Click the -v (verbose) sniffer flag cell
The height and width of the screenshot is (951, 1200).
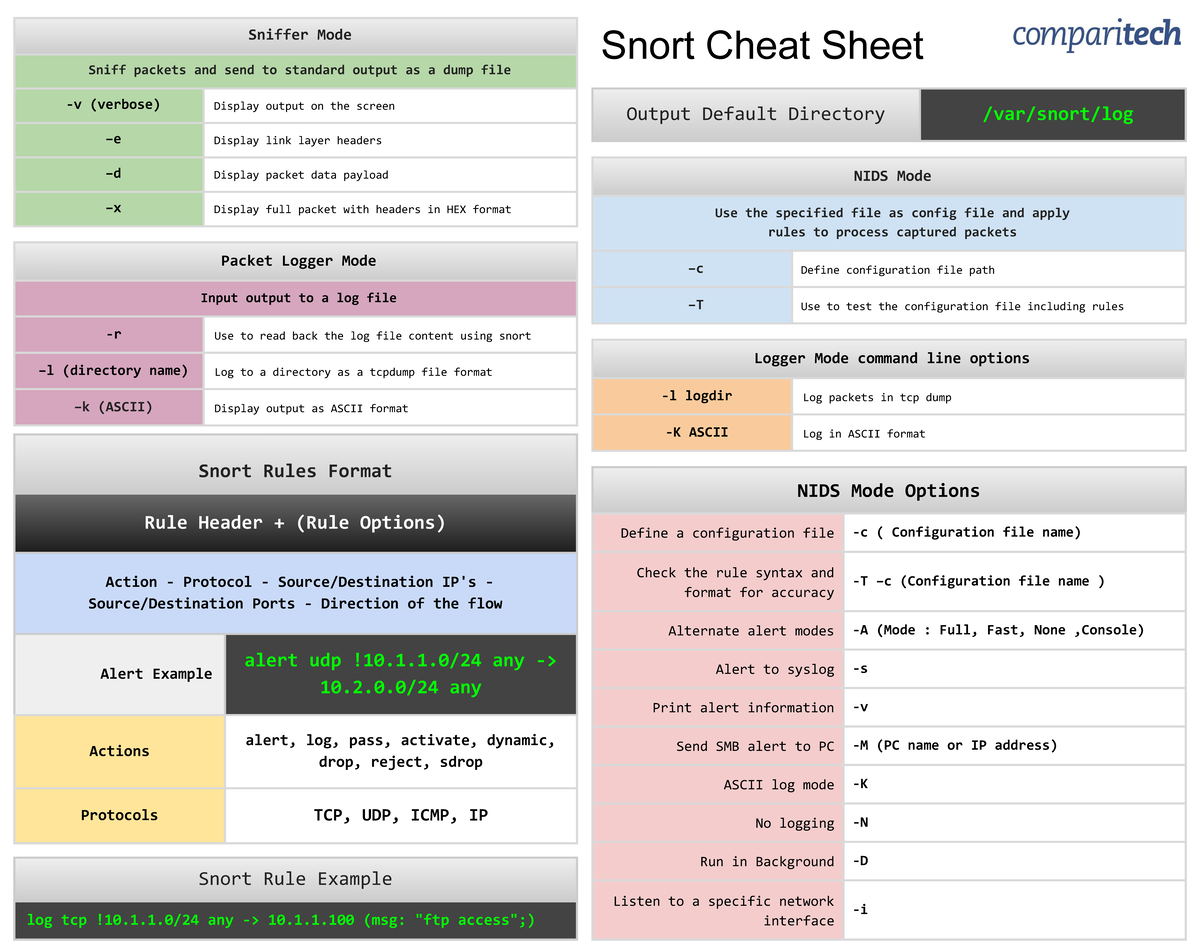tap(108, 104)
